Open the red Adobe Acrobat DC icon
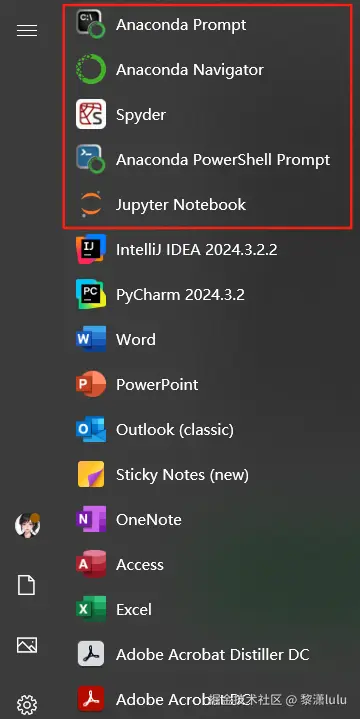This screenshot has width=360, height=719. pyautogui.click(x=91, y=698)
